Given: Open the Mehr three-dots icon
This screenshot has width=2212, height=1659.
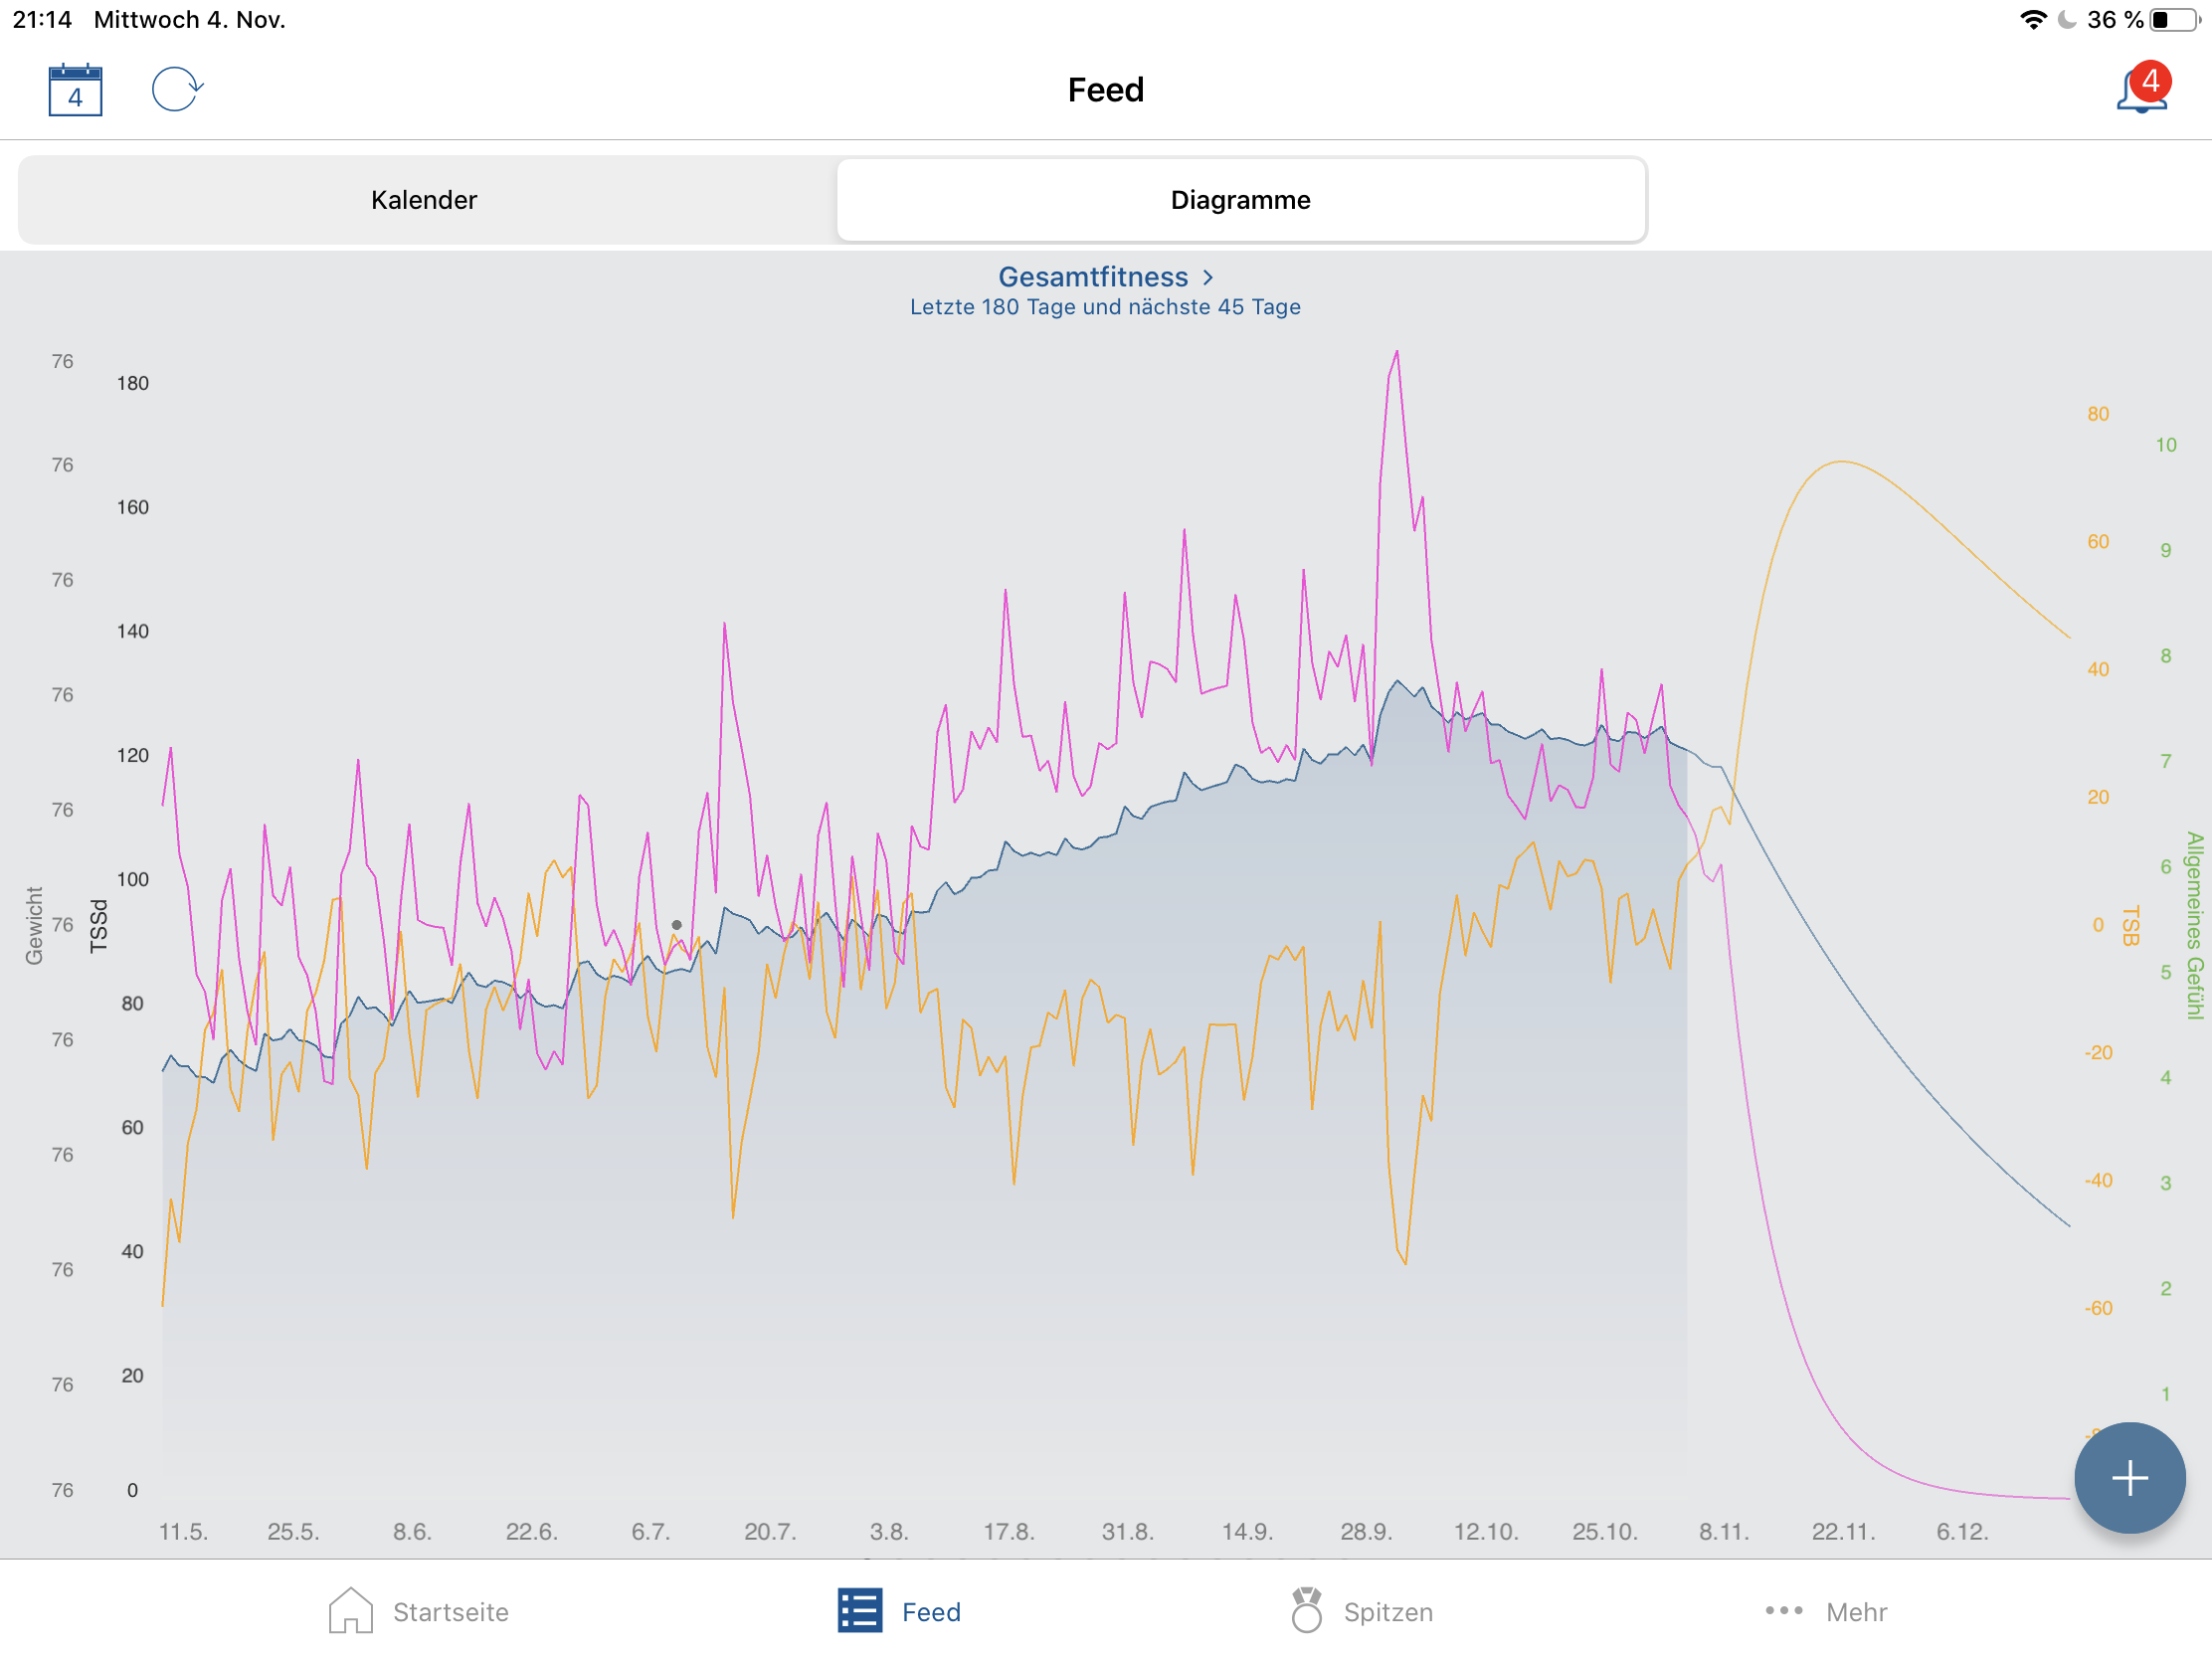Looking at the screenshot, I should tap(1783, 1611).
